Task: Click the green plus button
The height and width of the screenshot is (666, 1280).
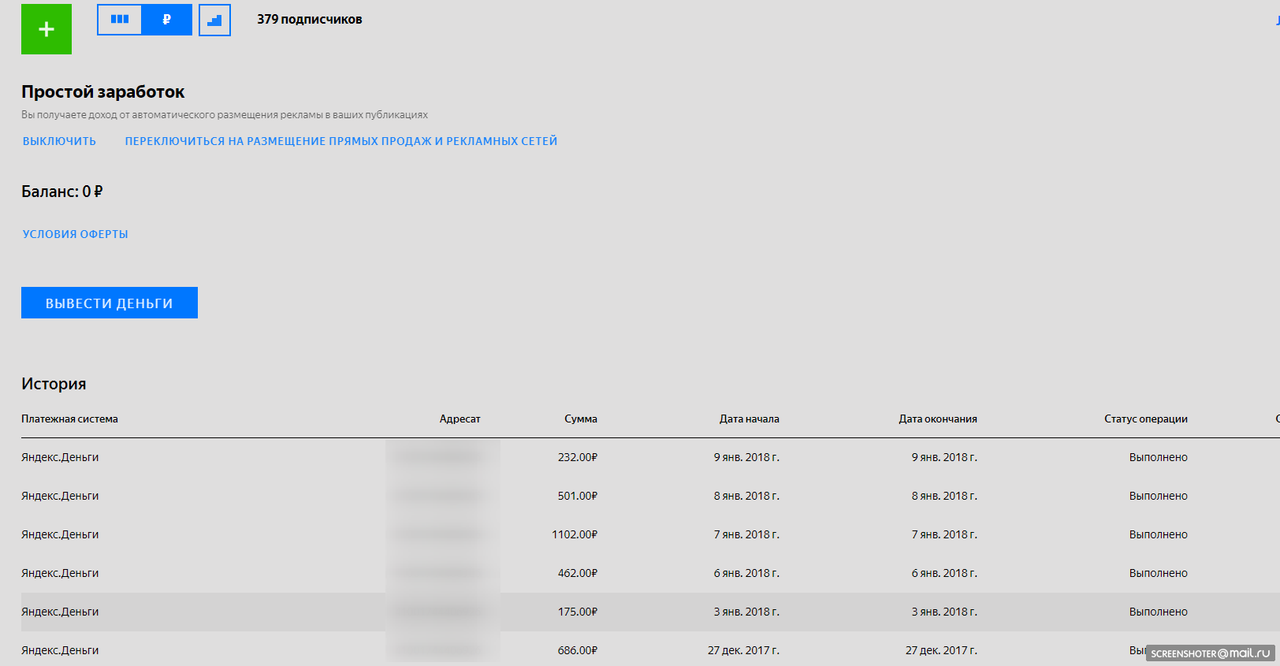Action: pos(46,29)
